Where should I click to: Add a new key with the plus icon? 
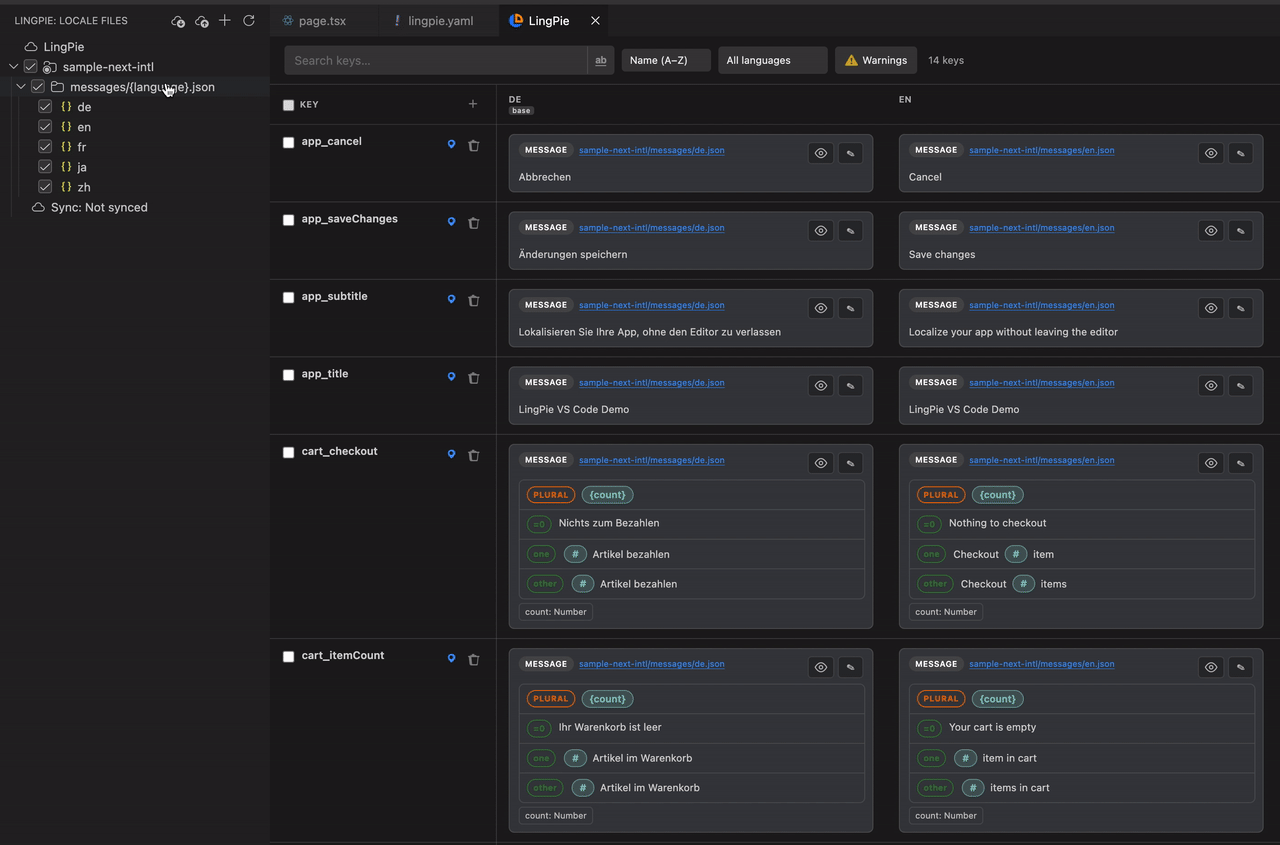[x=473, y=104]
